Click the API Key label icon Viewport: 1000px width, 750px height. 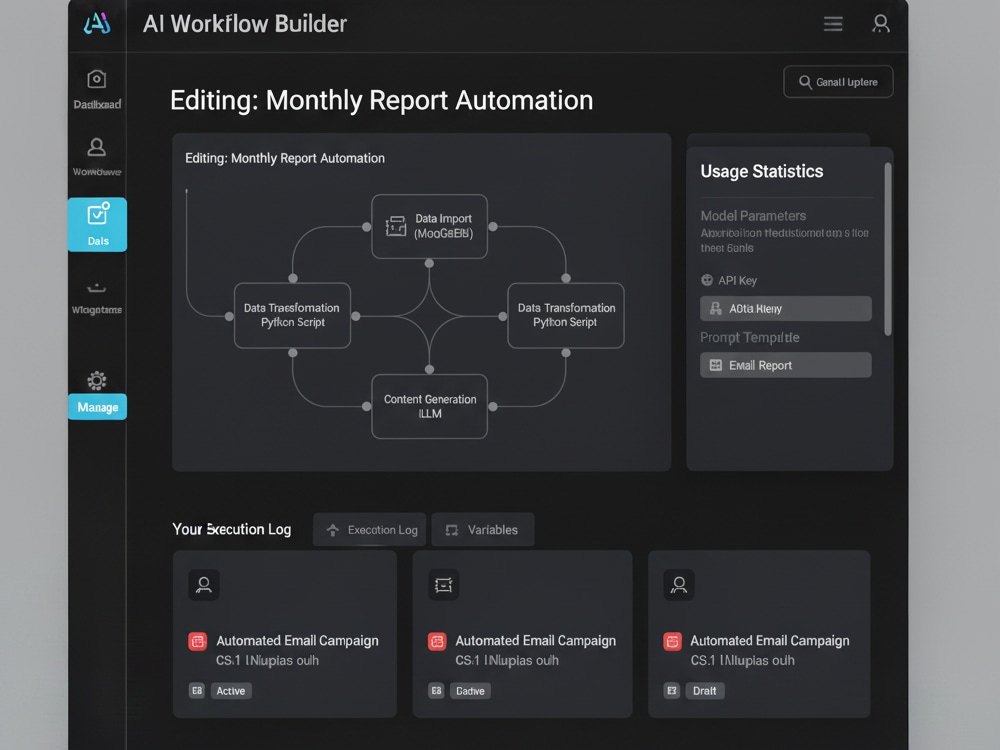click(707, 280)
